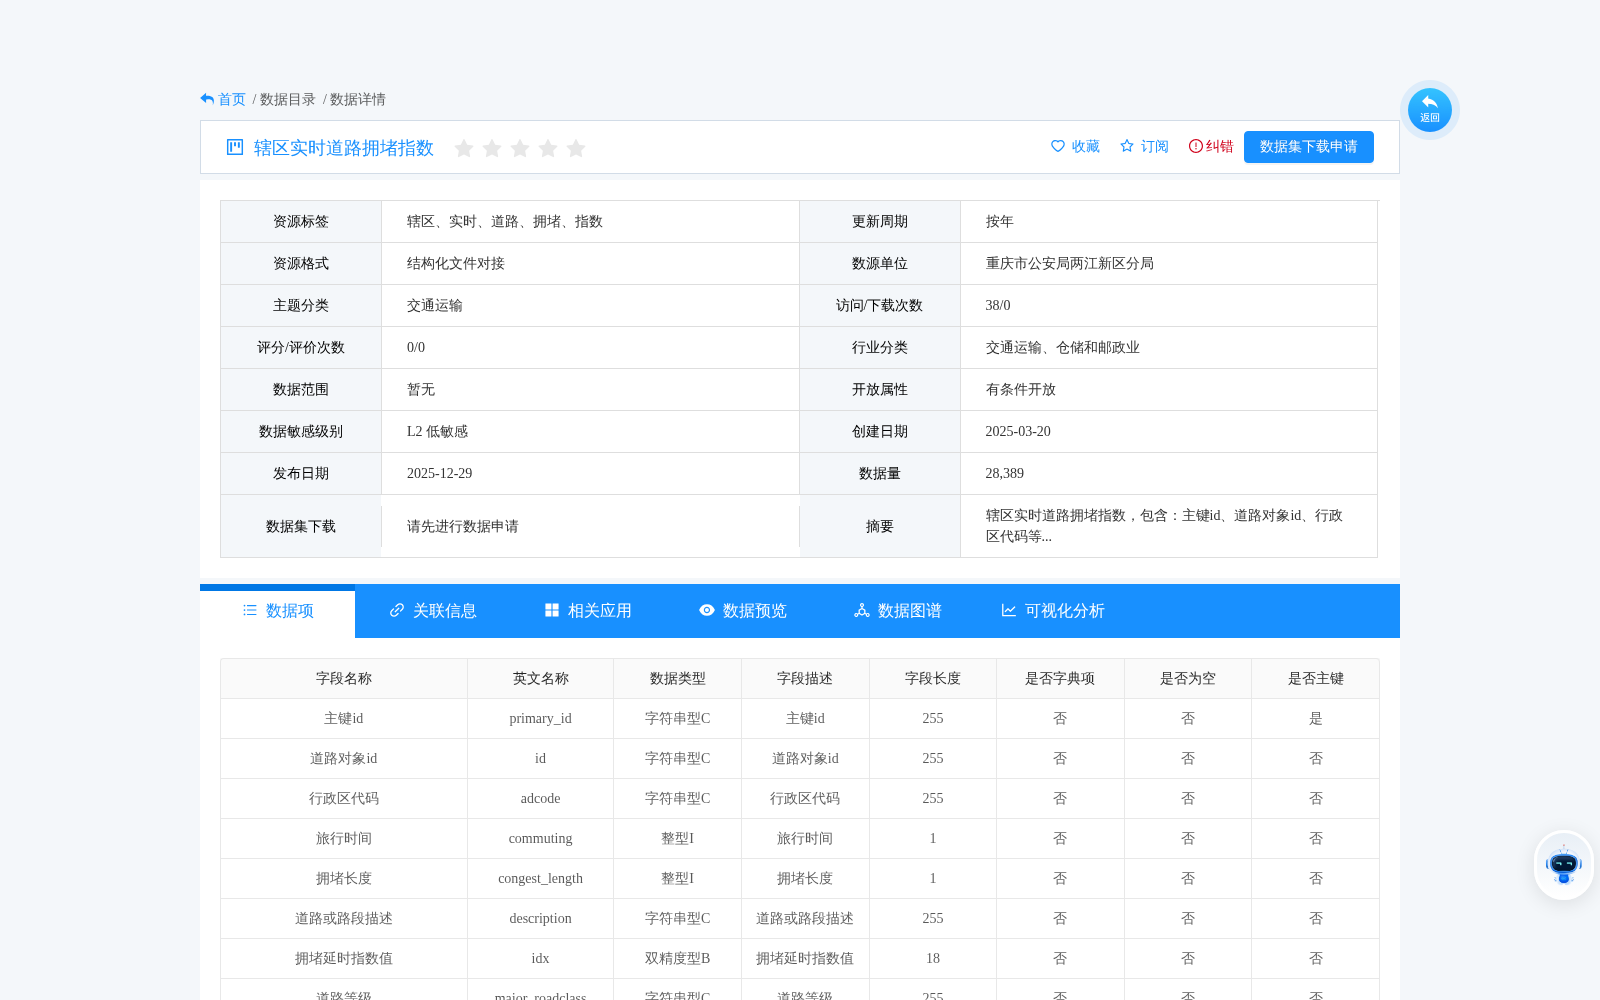The height and width of the screenshot is (1000, 1600).
Task: Click the L2 低敏感 sensitivity value
Action: (438, 432)
